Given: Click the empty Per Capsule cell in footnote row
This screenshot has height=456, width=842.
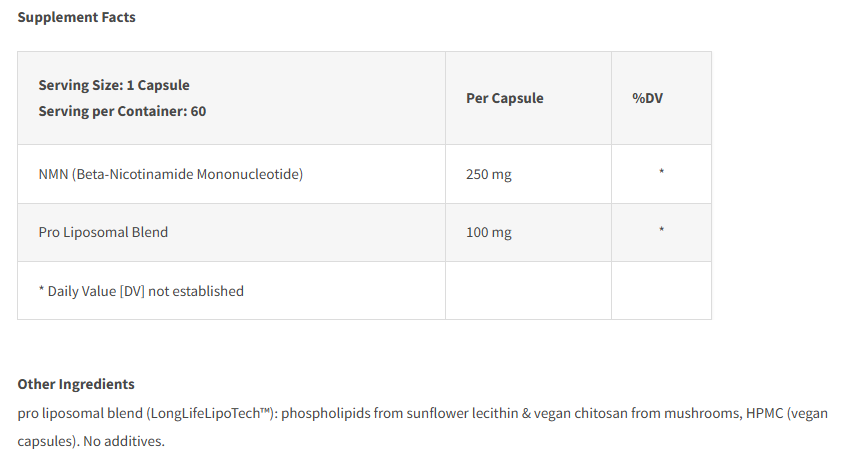Looking at the screenshot, I should (528, 291).
